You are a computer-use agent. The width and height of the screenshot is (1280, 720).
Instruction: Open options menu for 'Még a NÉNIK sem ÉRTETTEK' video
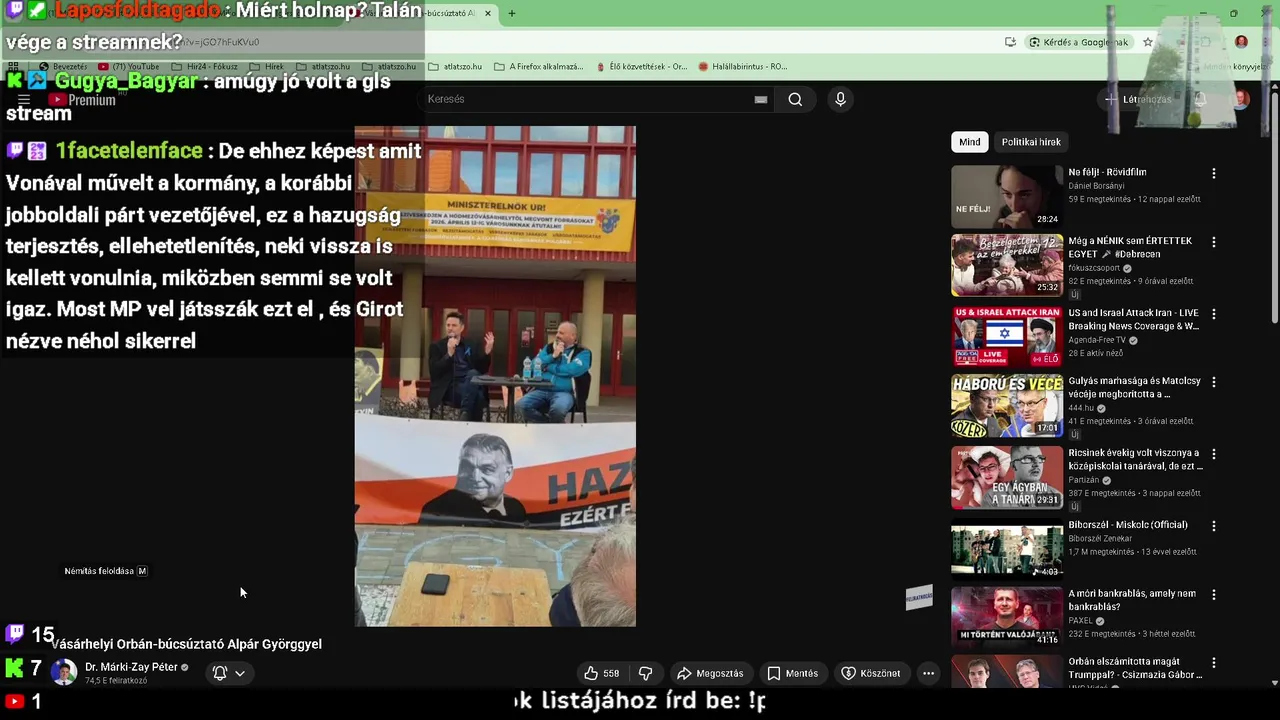1214,242
